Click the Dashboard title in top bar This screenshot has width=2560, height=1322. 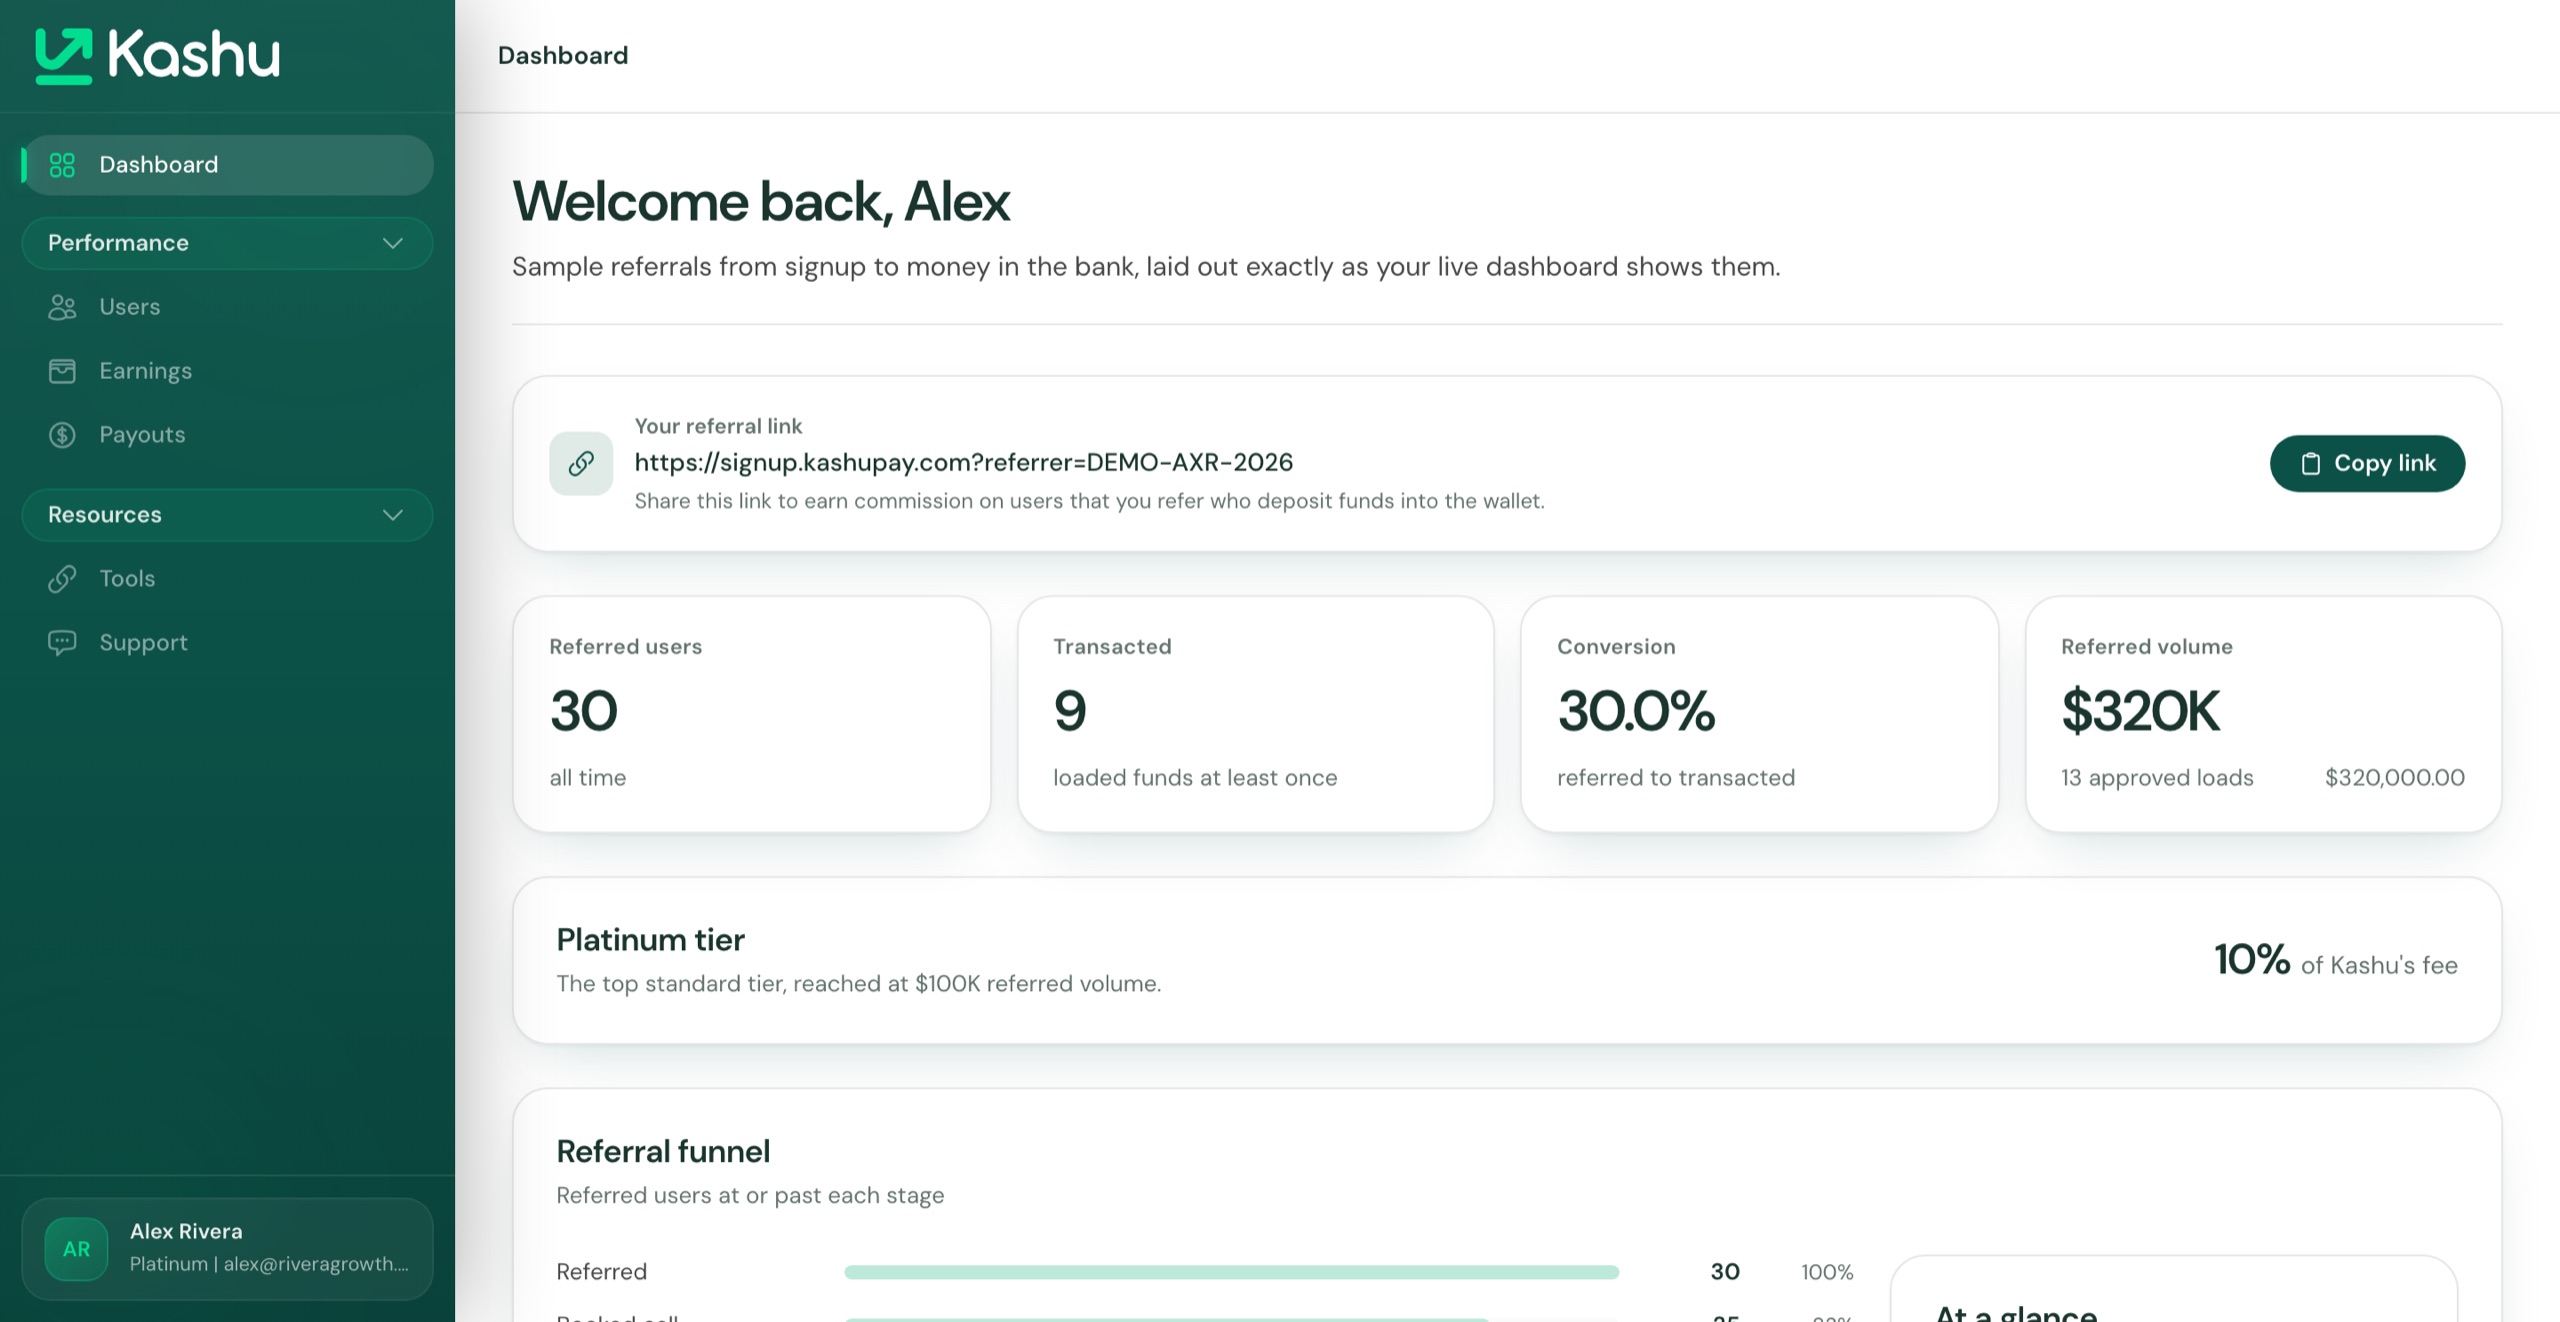click(563, 55)
